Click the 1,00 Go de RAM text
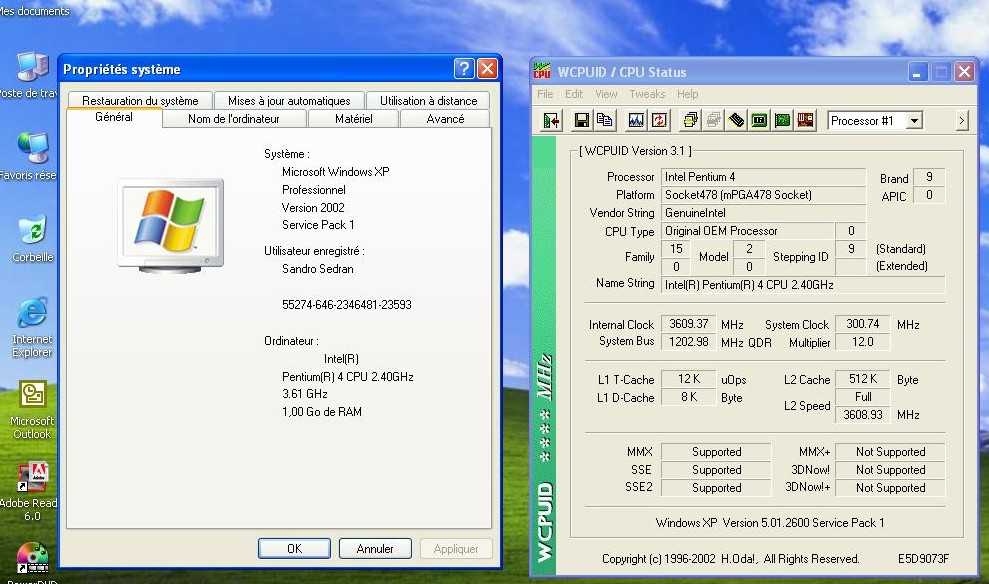Screen dimensions: 989x584 click(x=322, y=412)
